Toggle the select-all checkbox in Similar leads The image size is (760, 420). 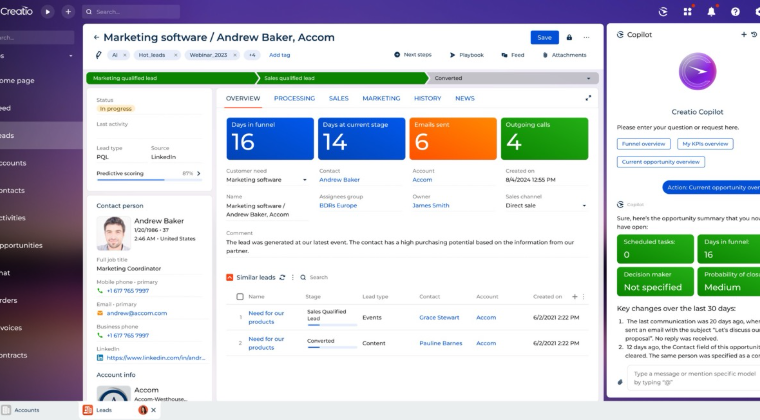239,296
